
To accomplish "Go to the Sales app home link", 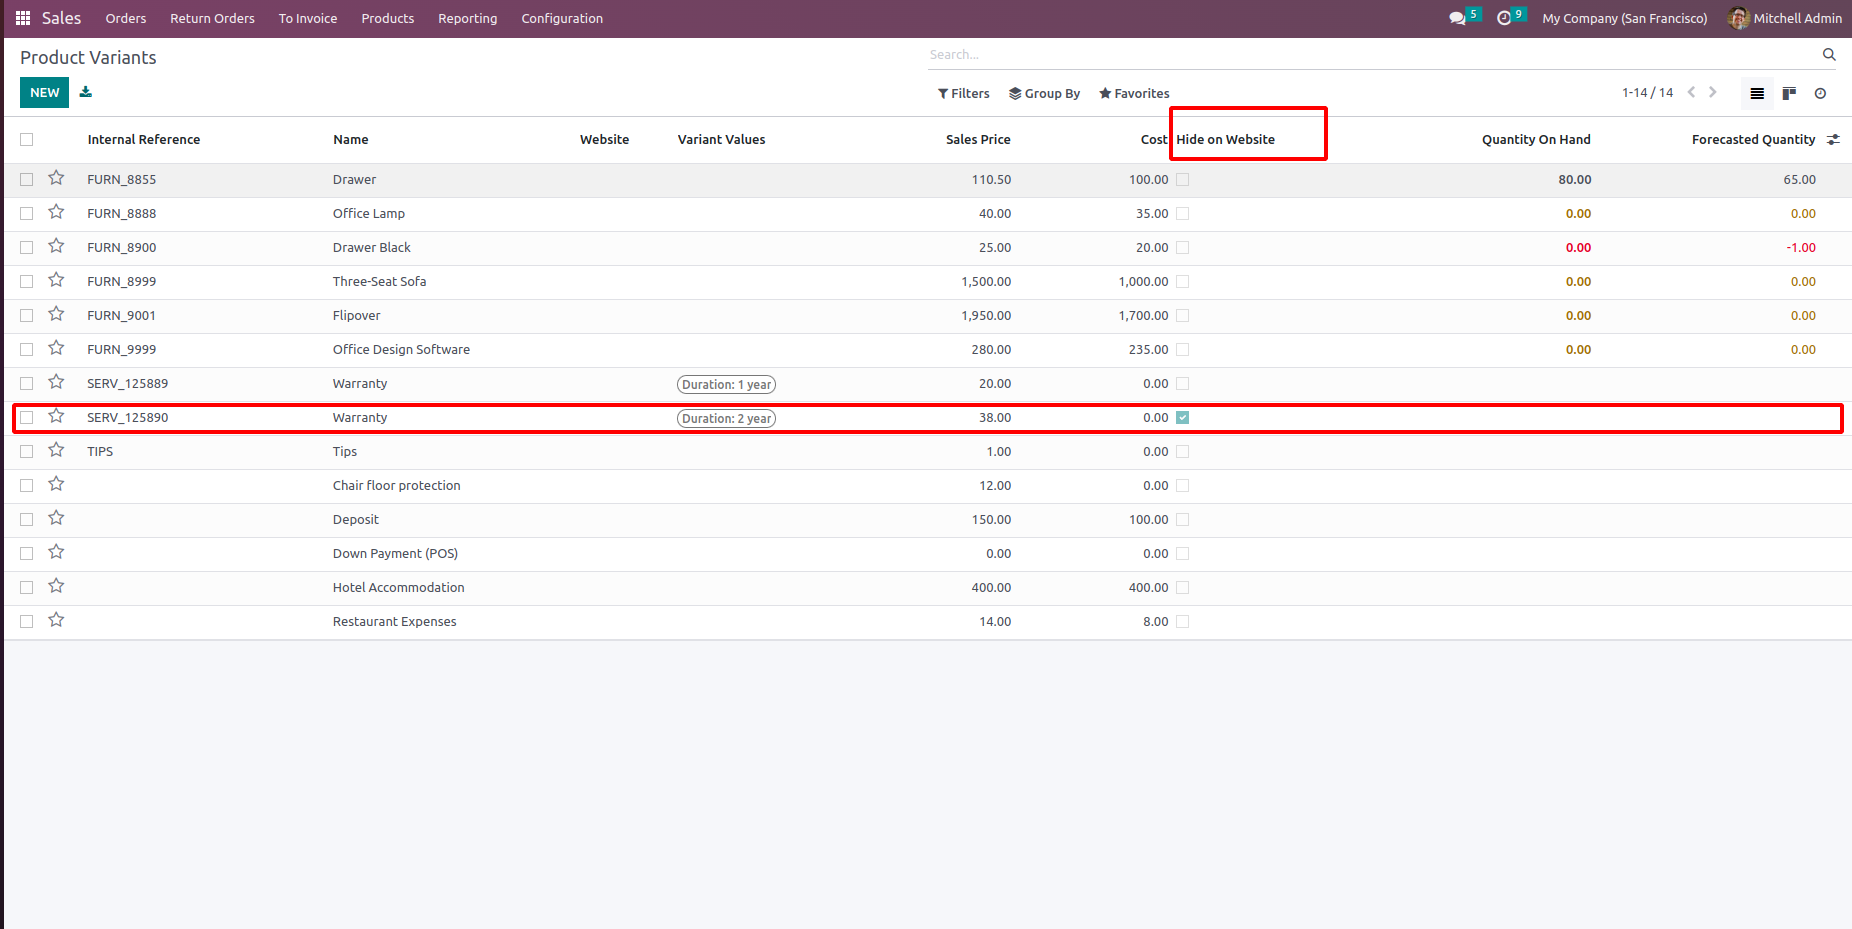I will [62, 18].
